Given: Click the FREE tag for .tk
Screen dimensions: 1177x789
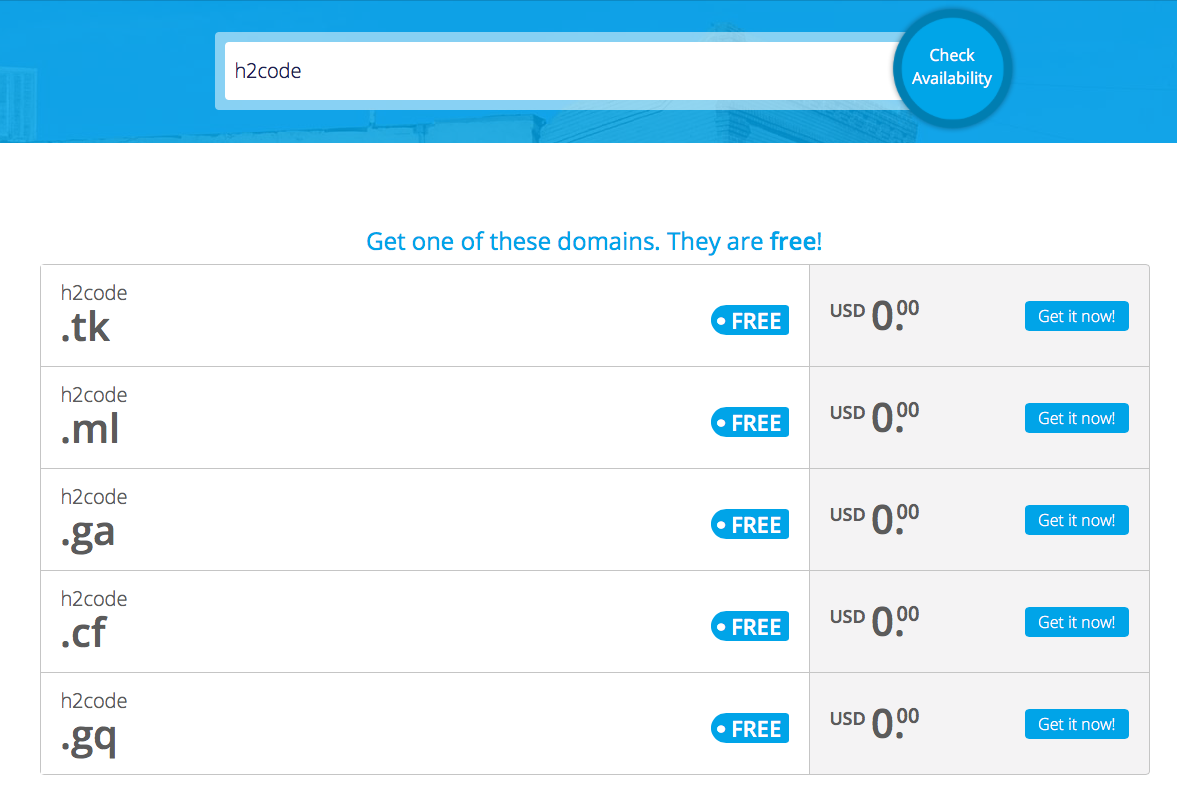Looking at the screenshot, I should [x=750, y=321].
